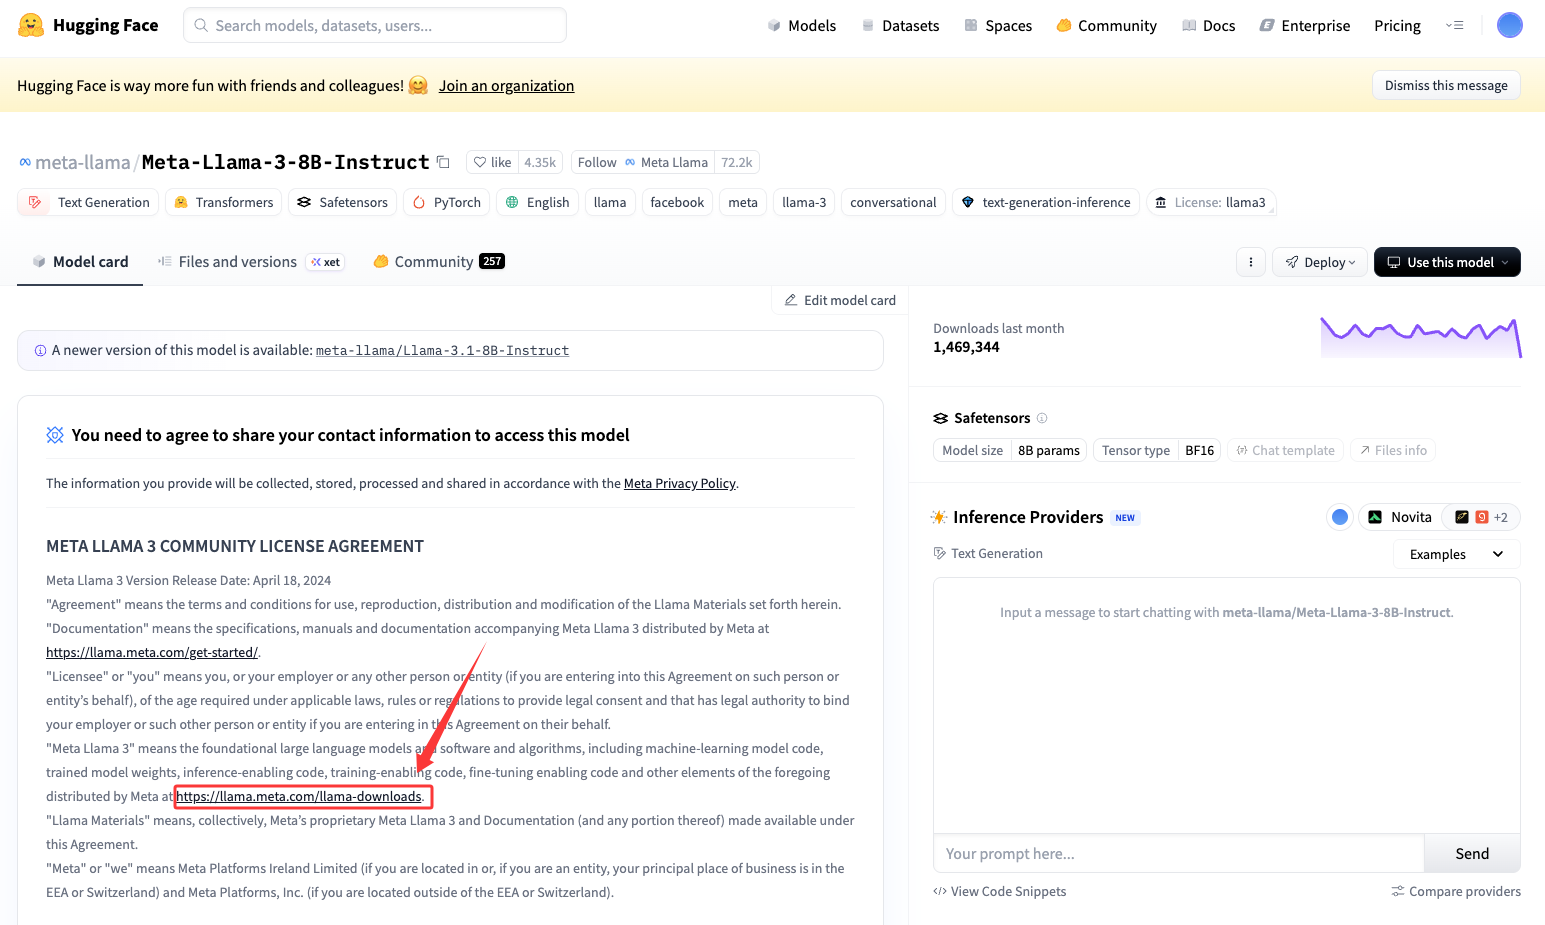Click View Code Snippets
The width and height of the screenshot is (1545, 925).
1000,892
